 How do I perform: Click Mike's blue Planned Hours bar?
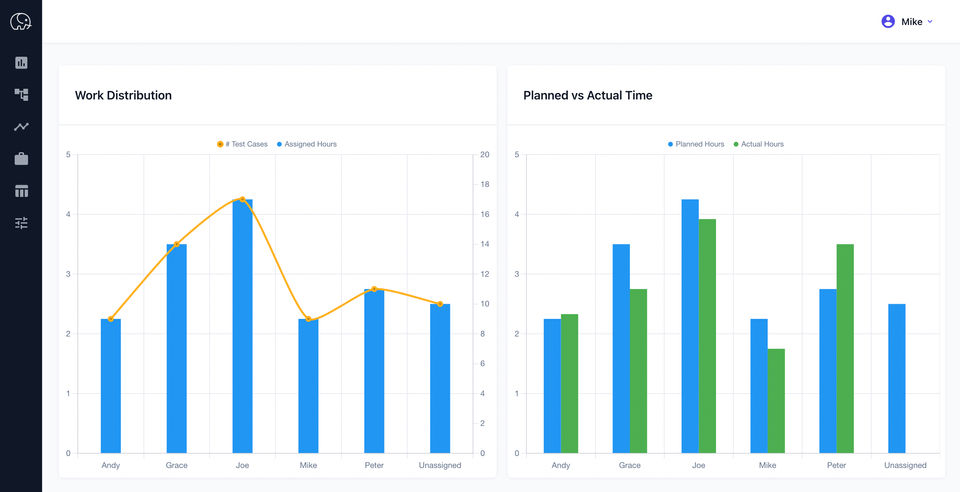click(x=759, y=386)
